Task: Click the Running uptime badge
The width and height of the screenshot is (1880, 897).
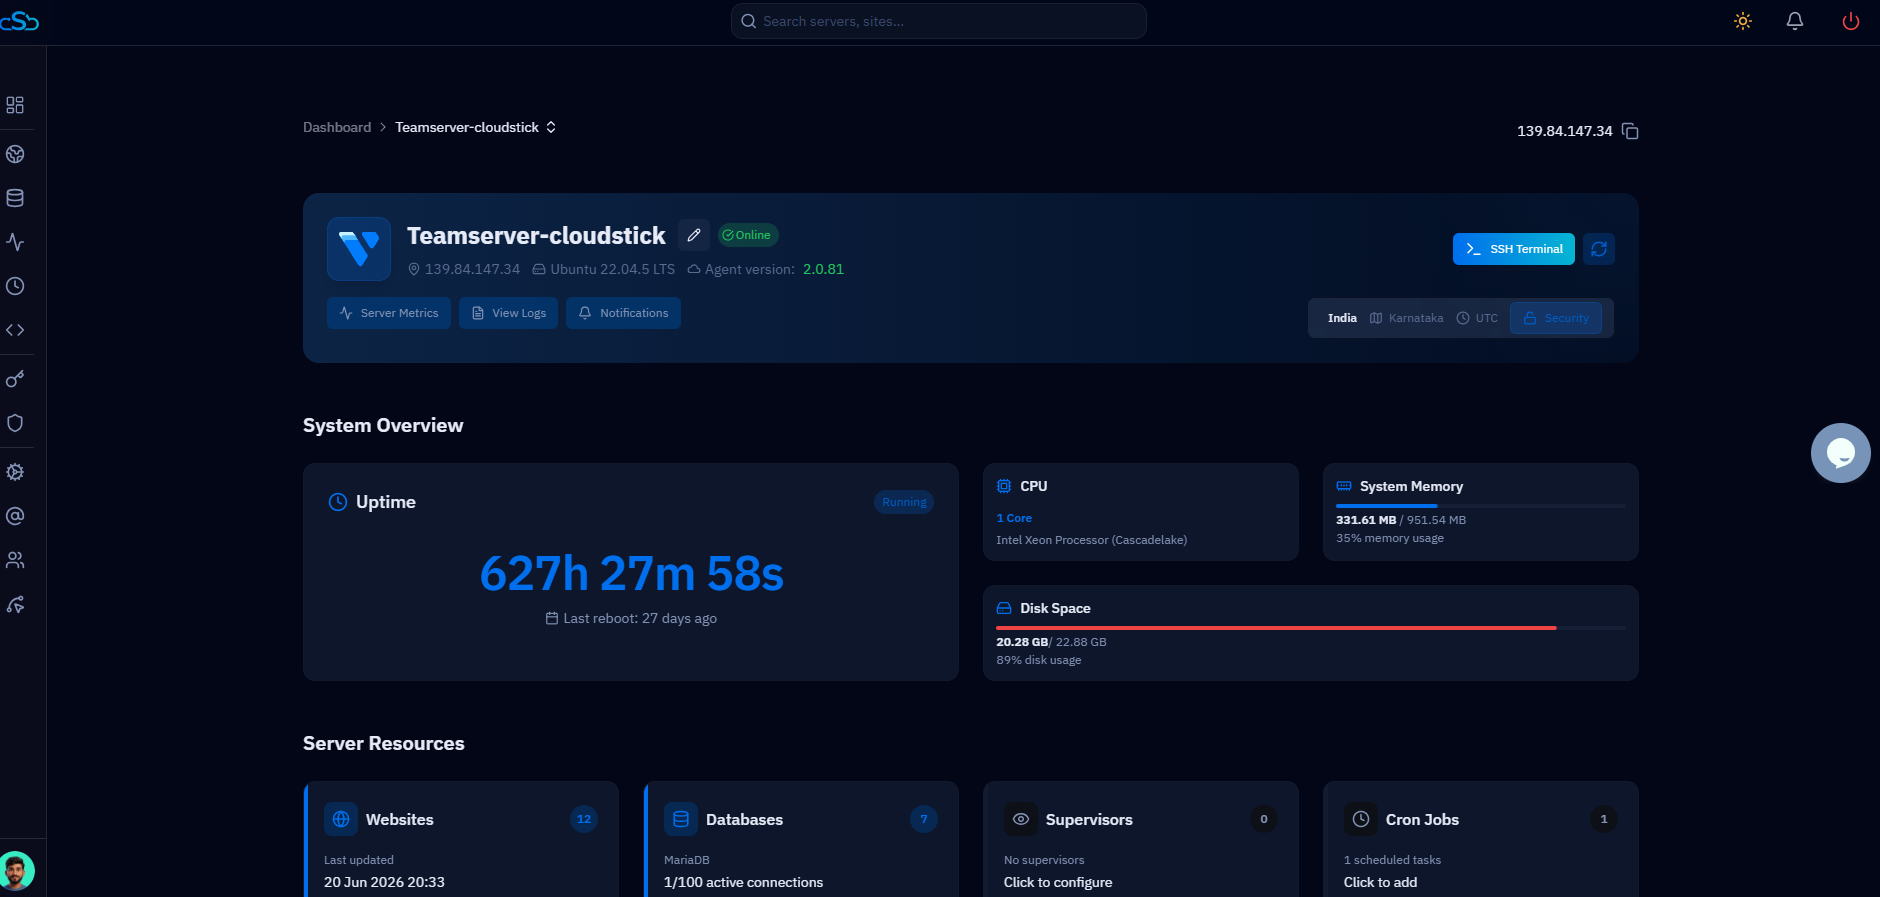Action: tap(904, 502)
